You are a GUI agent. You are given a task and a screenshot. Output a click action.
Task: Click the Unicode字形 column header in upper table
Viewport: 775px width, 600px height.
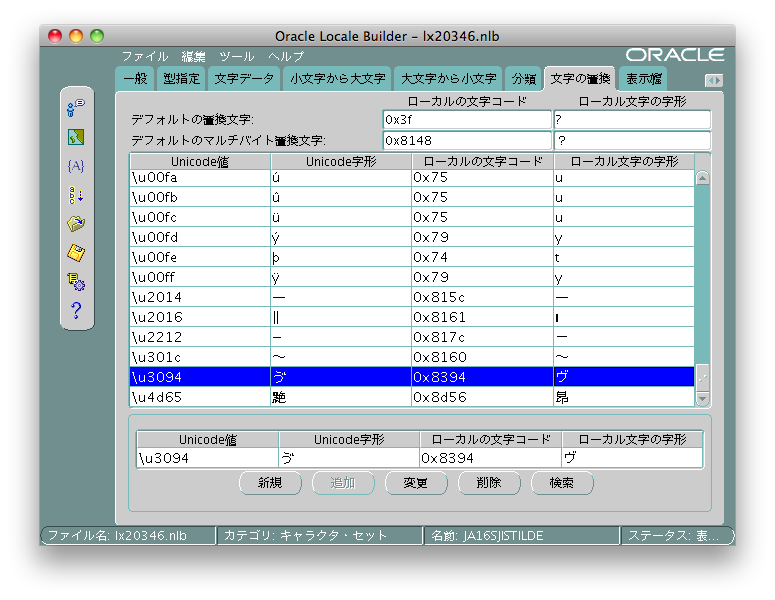[x=341, y=162]
